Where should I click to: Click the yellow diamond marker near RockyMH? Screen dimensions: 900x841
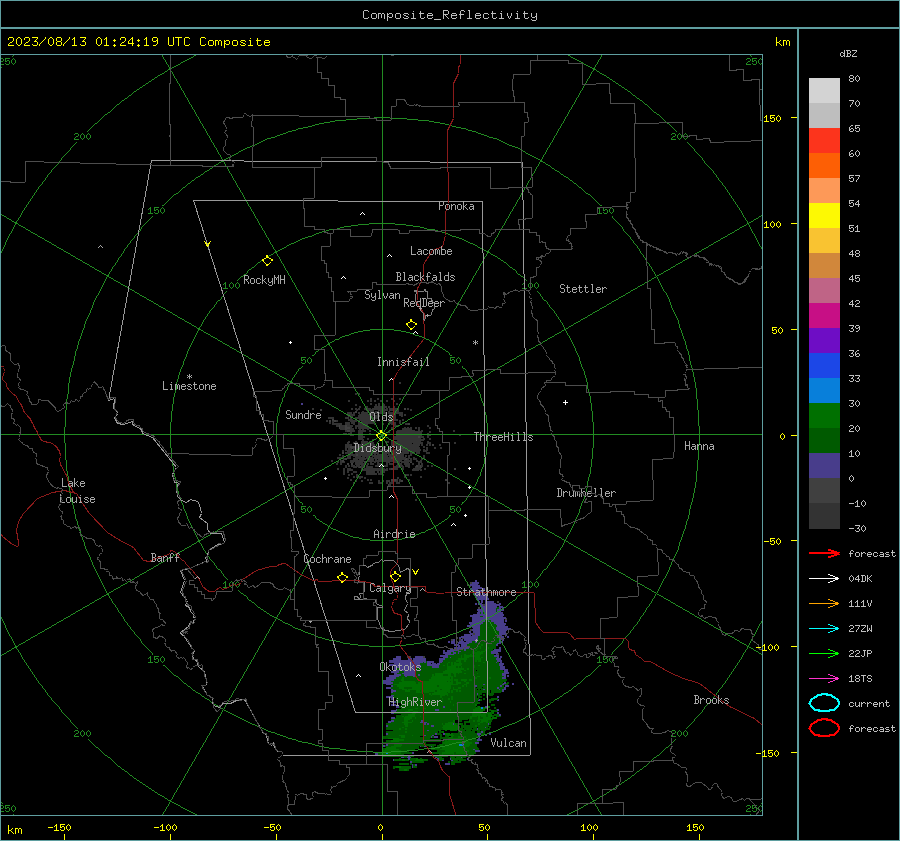[267, 261]
